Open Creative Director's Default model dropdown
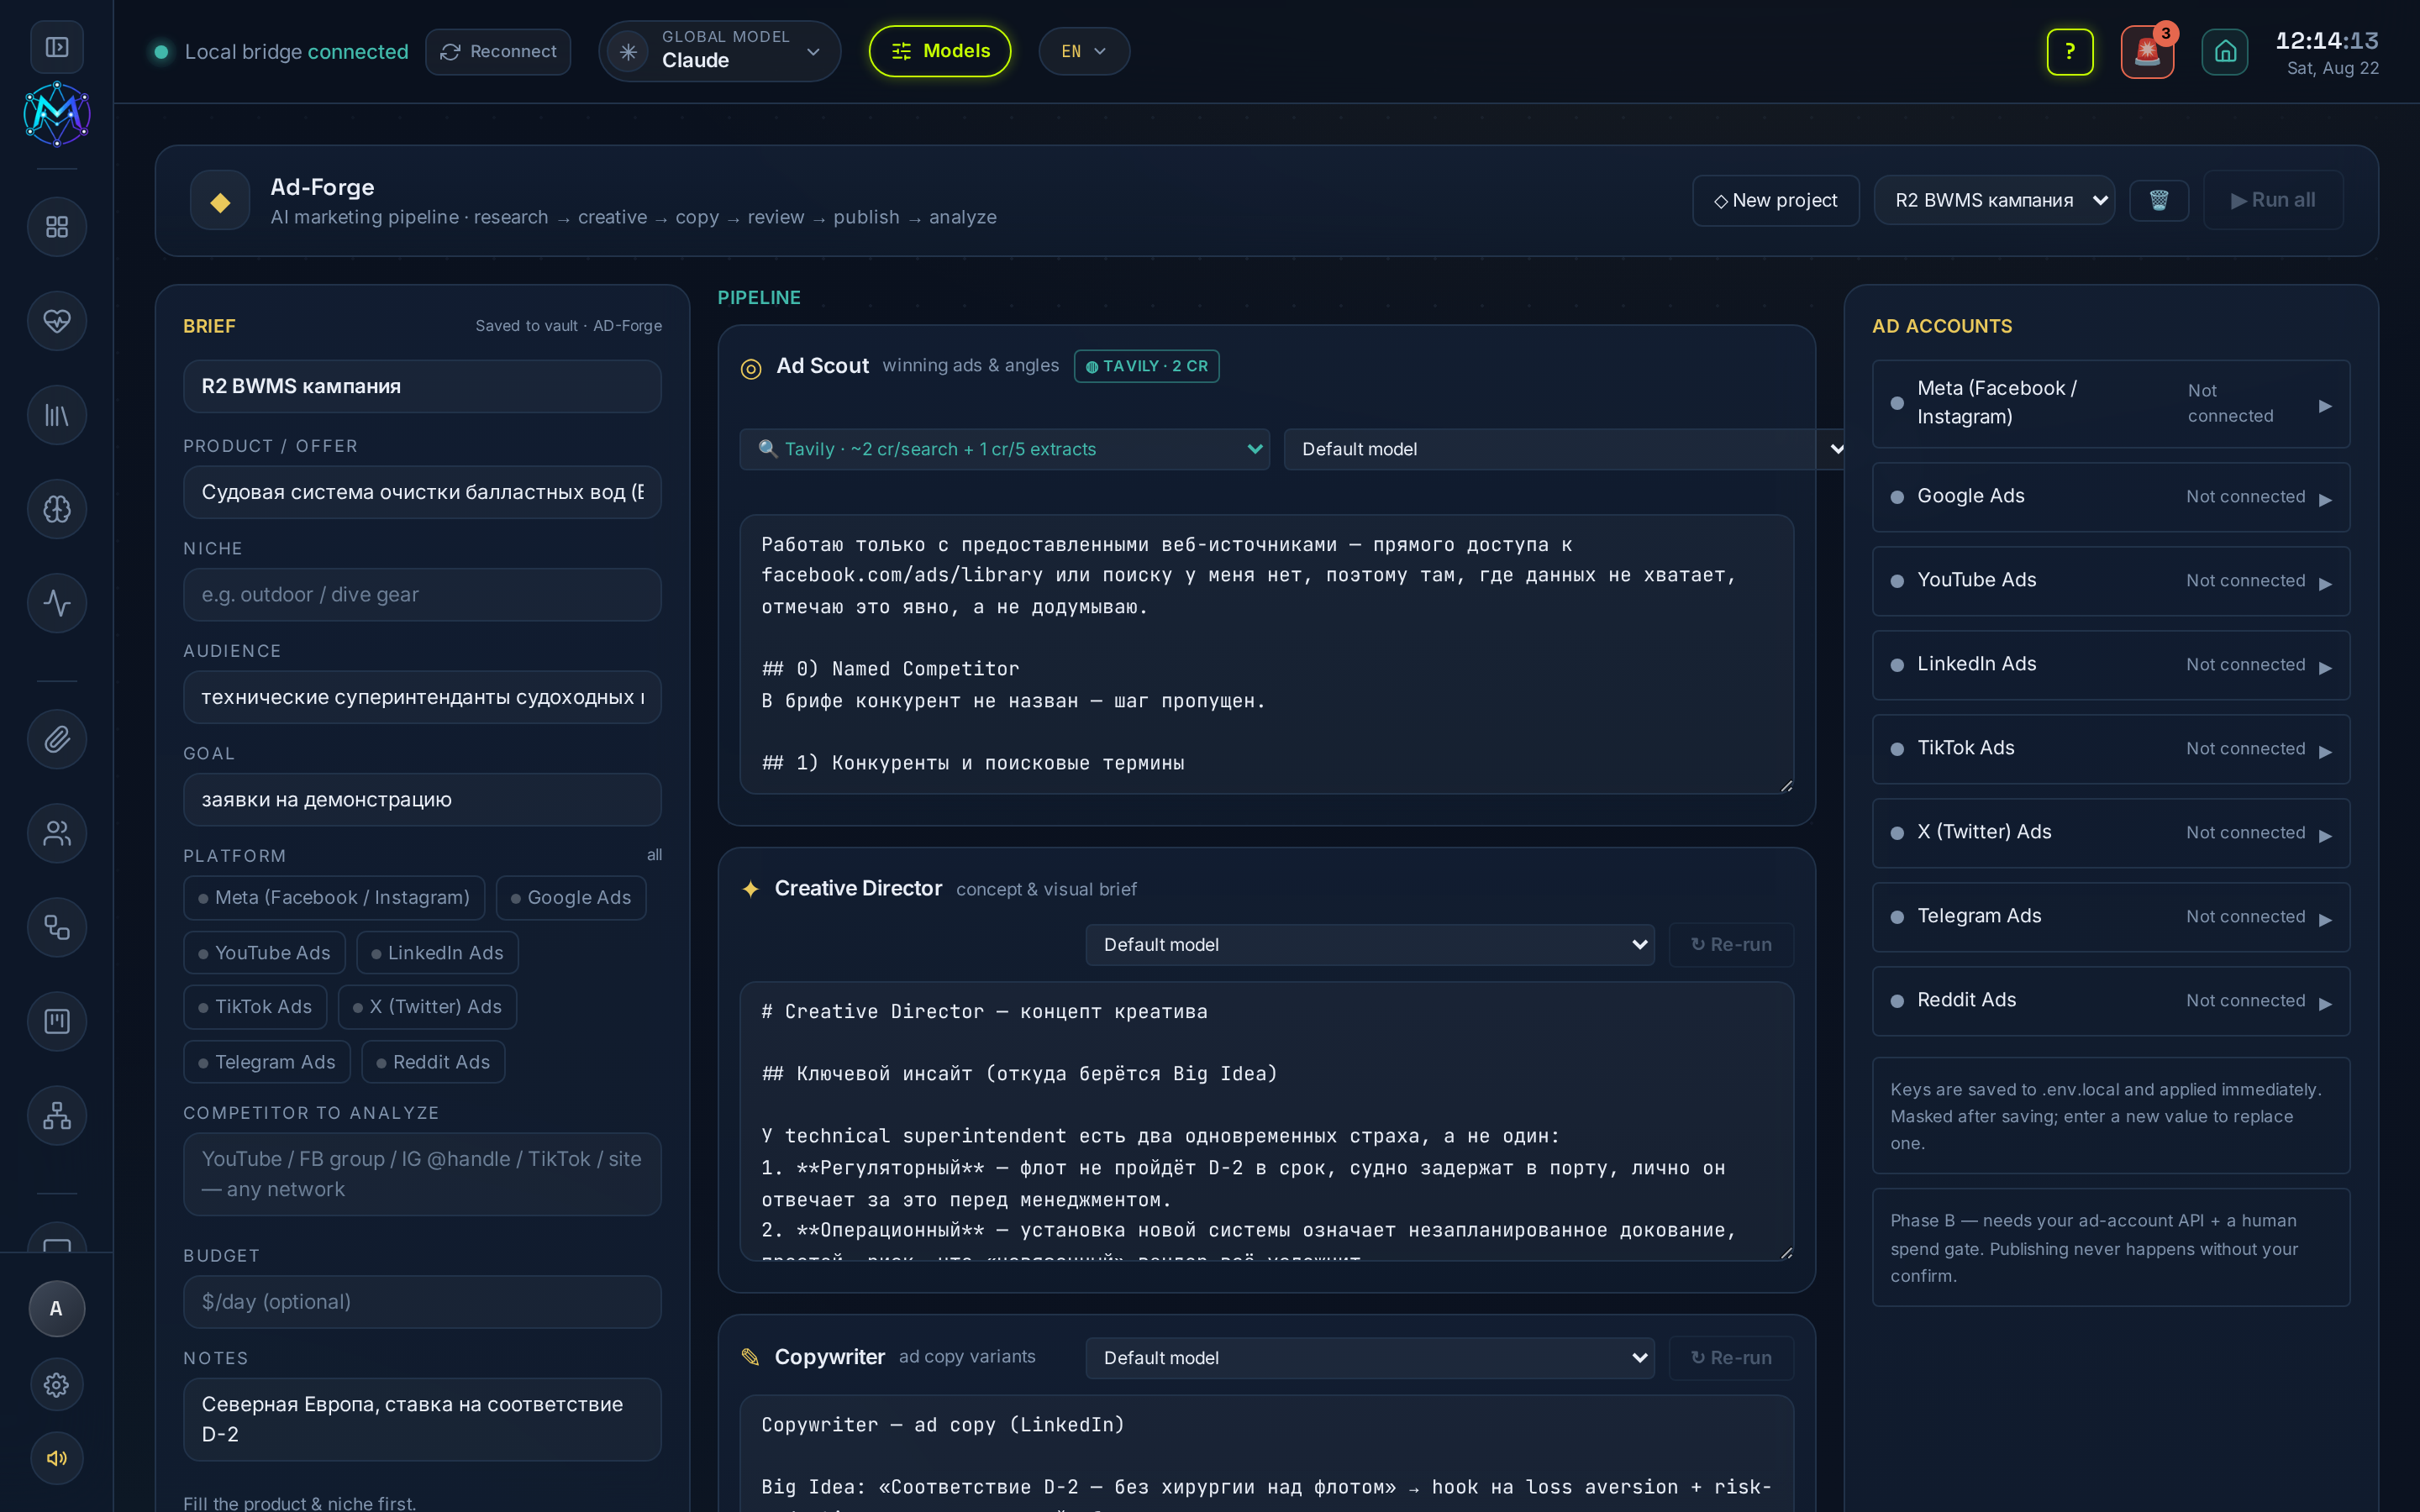 pos(1370,944)
